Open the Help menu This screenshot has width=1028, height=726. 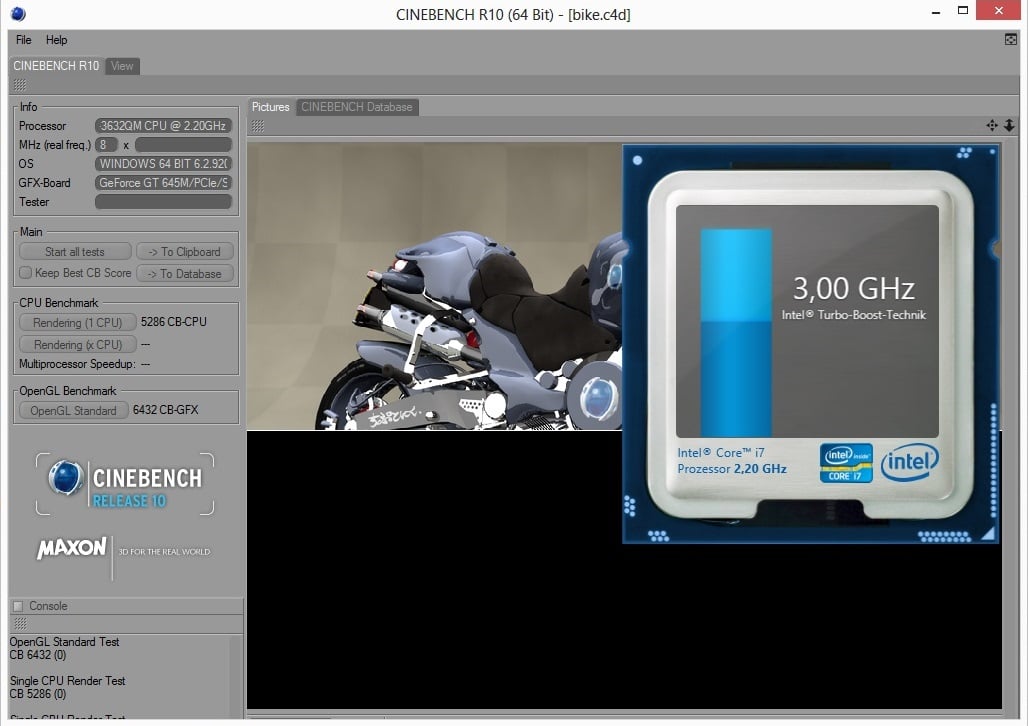[57, 40]
